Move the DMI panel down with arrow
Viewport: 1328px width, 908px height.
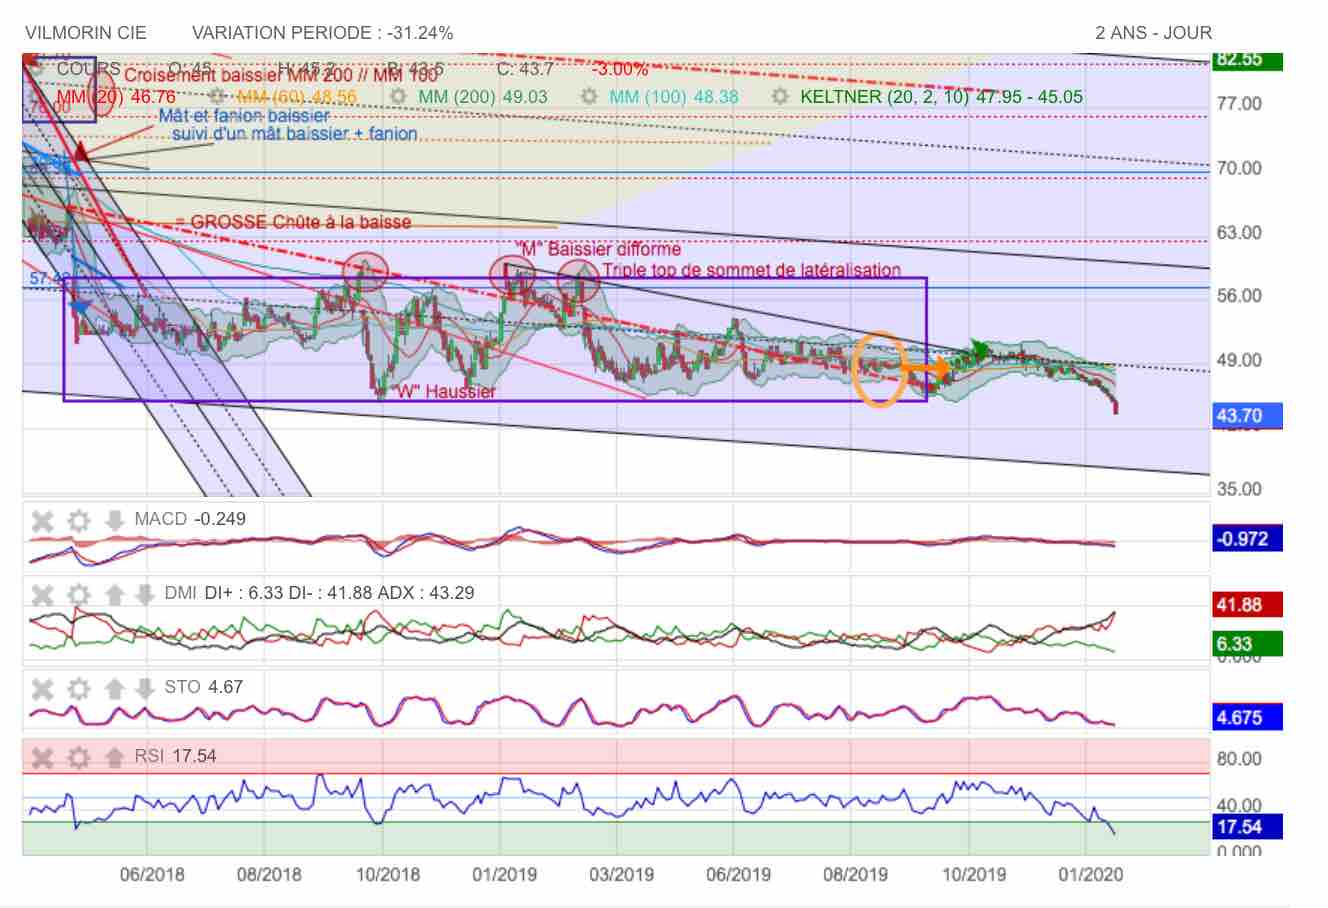145,594
